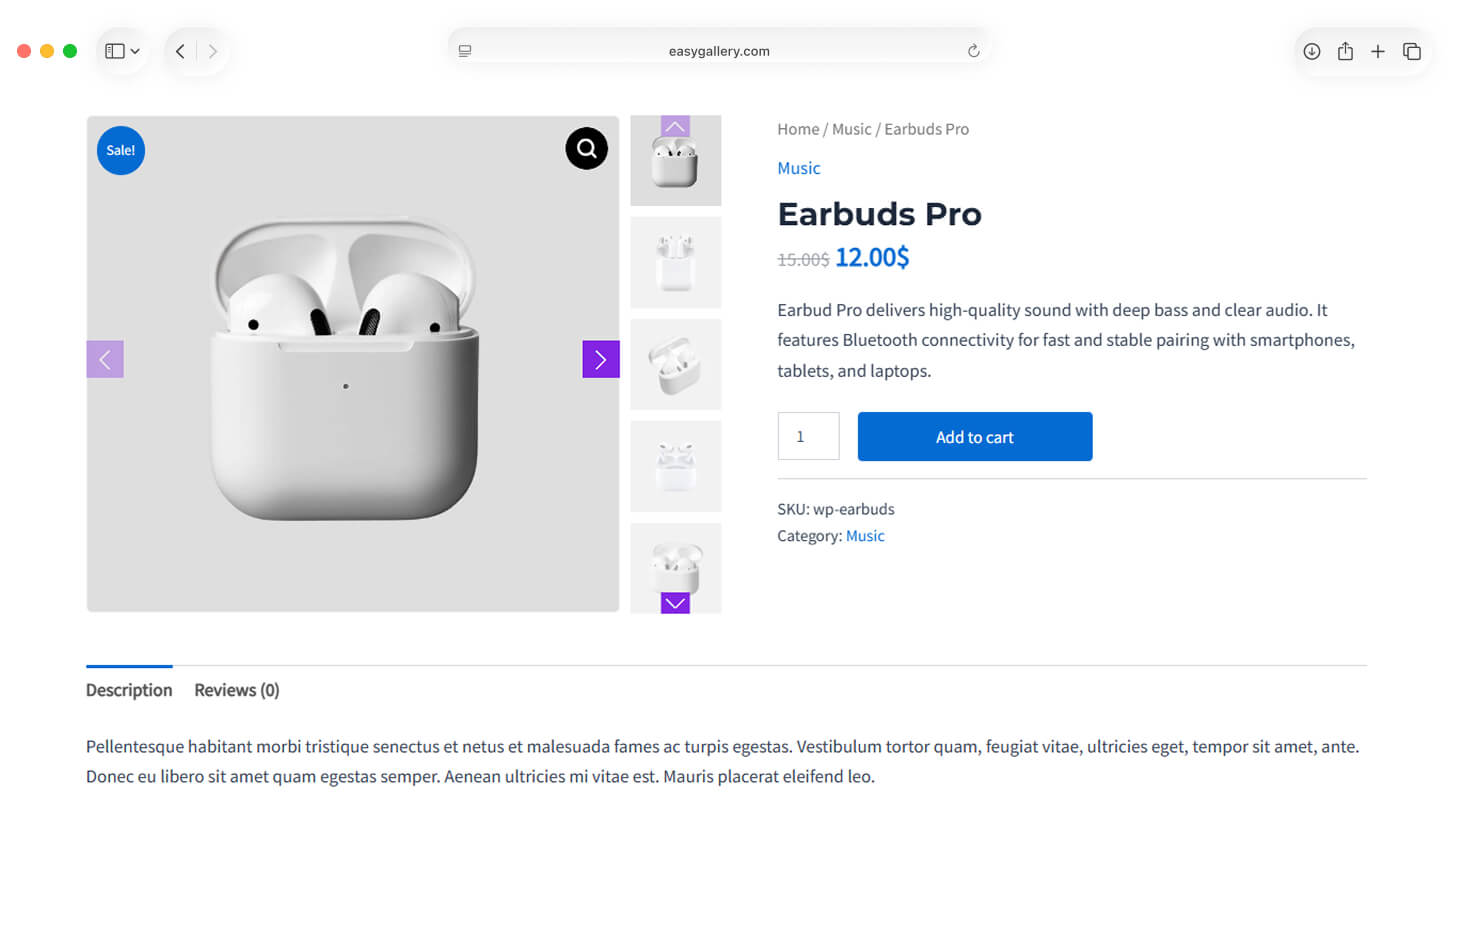The width and height of the screenshot is (1458, 931).
Task: Click the Add to cart button
Action: 974,437
